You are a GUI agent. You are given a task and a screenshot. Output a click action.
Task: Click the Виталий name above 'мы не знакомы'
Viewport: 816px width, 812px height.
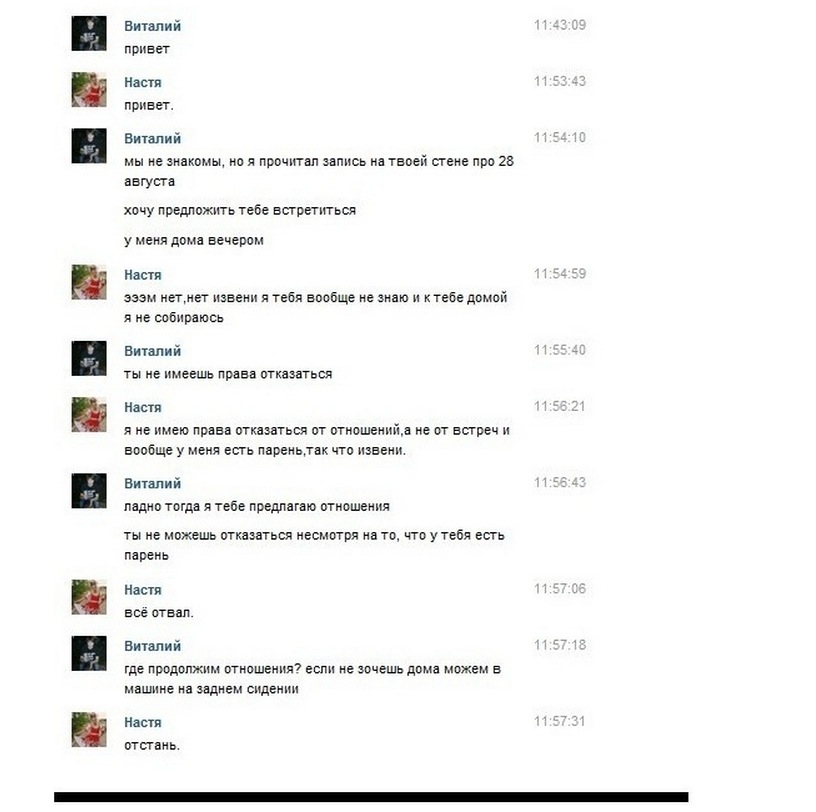(152, 138)
